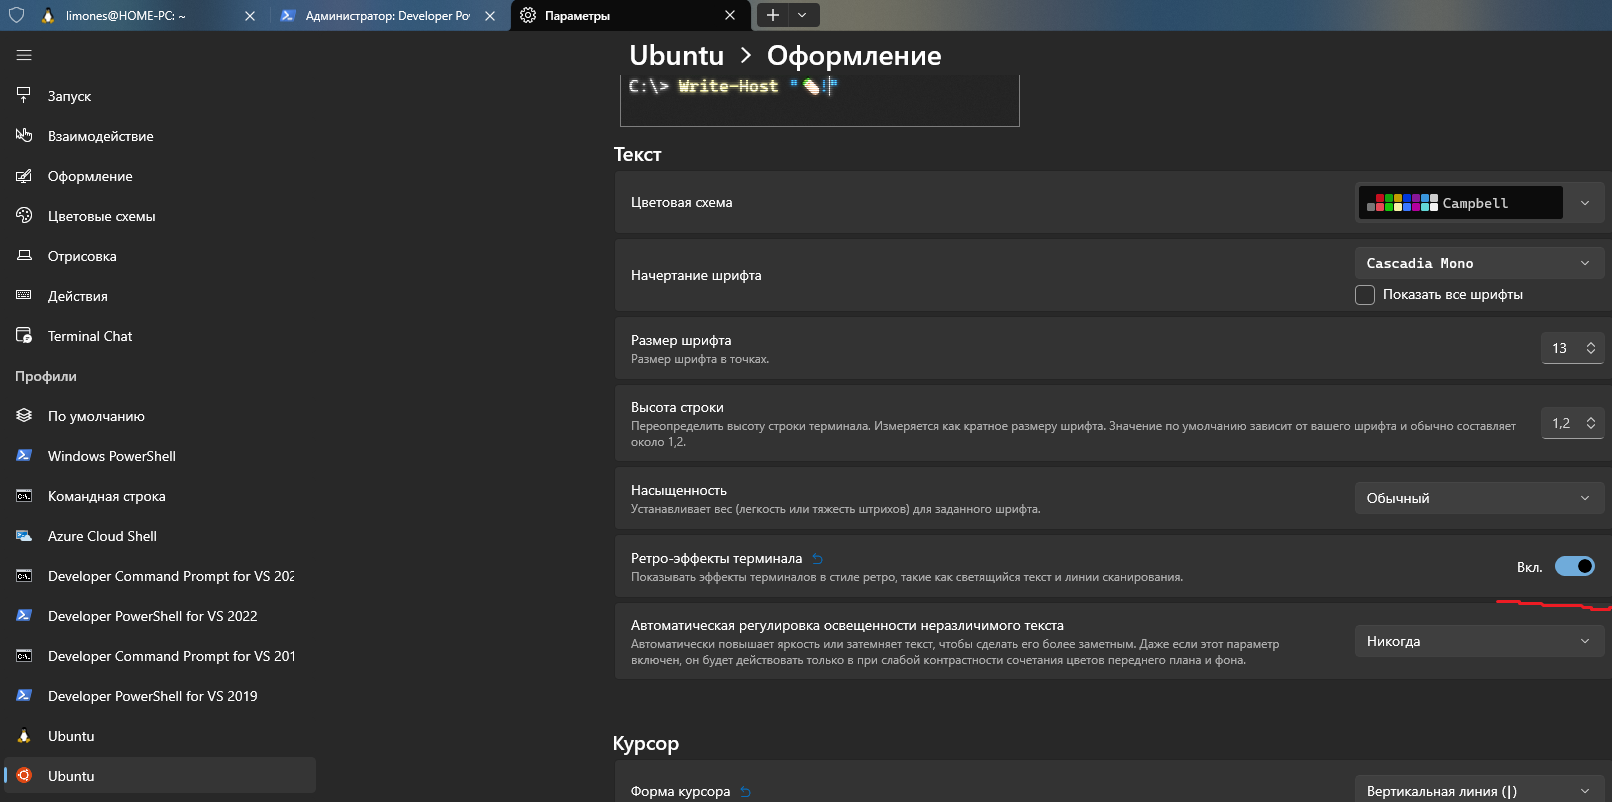This screenshot has width=1612, height=802.
Task: Open Terminal Chat via its icon
Action: tap(24, 336)
